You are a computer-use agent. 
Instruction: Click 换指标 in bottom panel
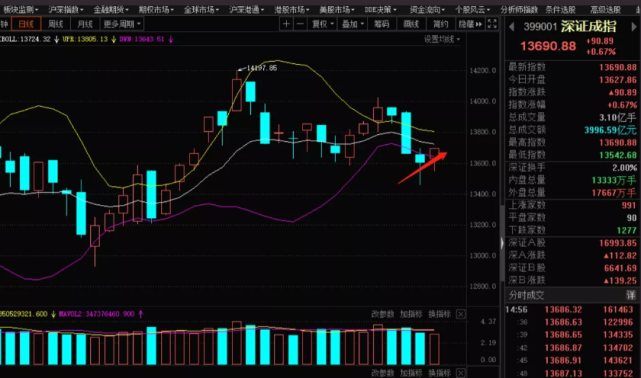439,373
